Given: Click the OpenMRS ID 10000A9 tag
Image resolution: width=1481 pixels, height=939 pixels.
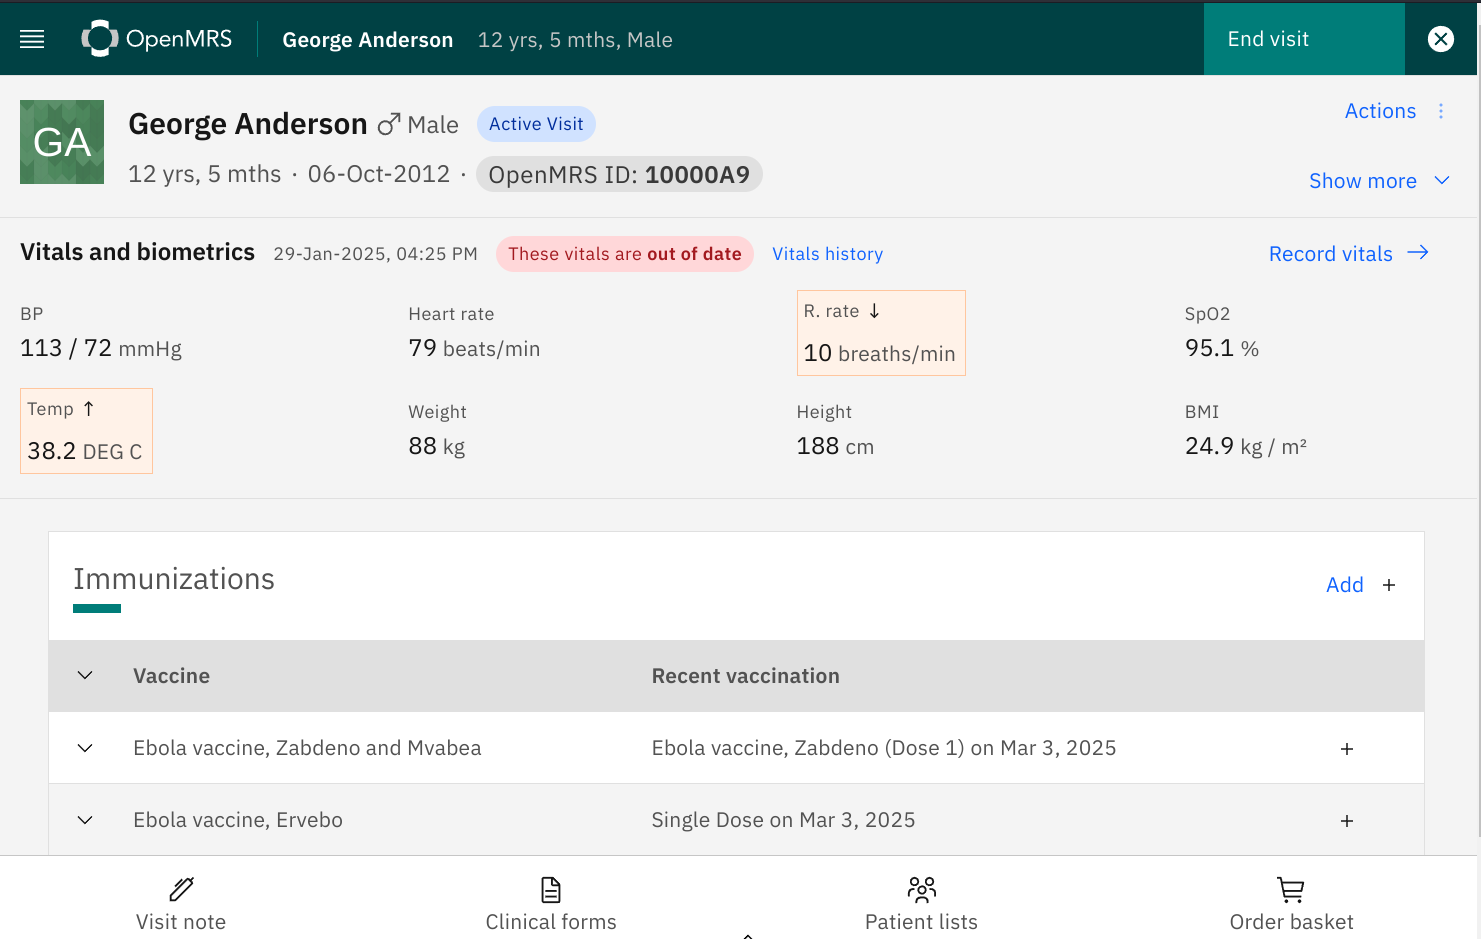Looking at the screenshot, I should [619, 175].
